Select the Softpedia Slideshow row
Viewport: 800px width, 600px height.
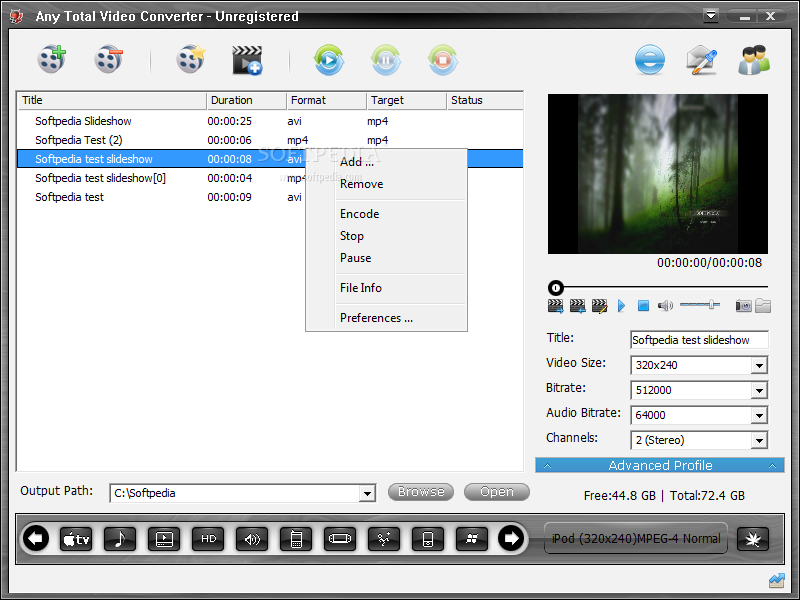click(x=270, y=121)
